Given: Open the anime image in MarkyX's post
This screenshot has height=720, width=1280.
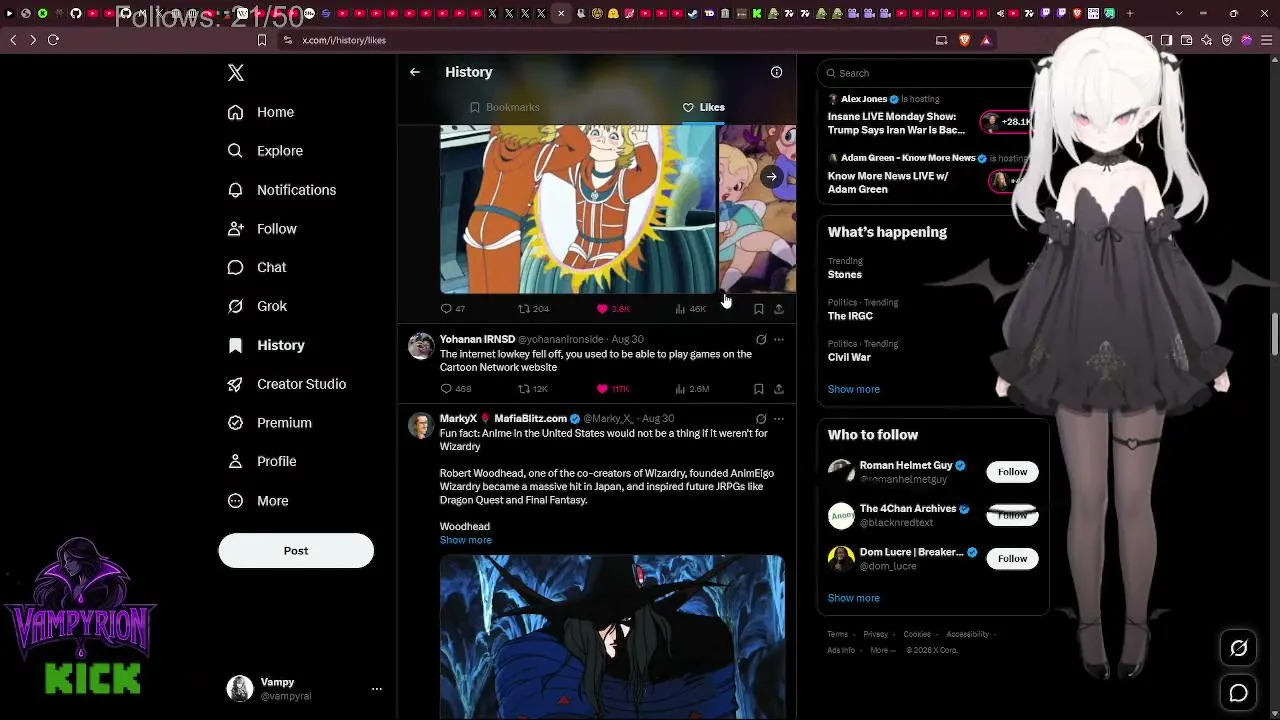Looking at the screenshot, I should click(x=612, y=637).
